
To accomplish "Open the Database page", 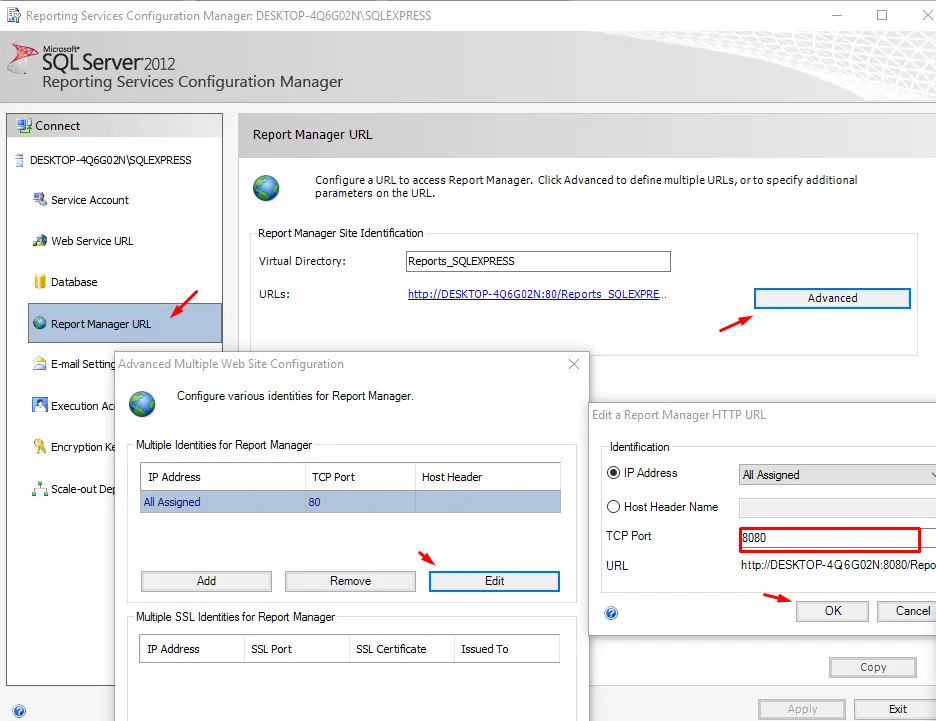I will click(x=74, y=282).
